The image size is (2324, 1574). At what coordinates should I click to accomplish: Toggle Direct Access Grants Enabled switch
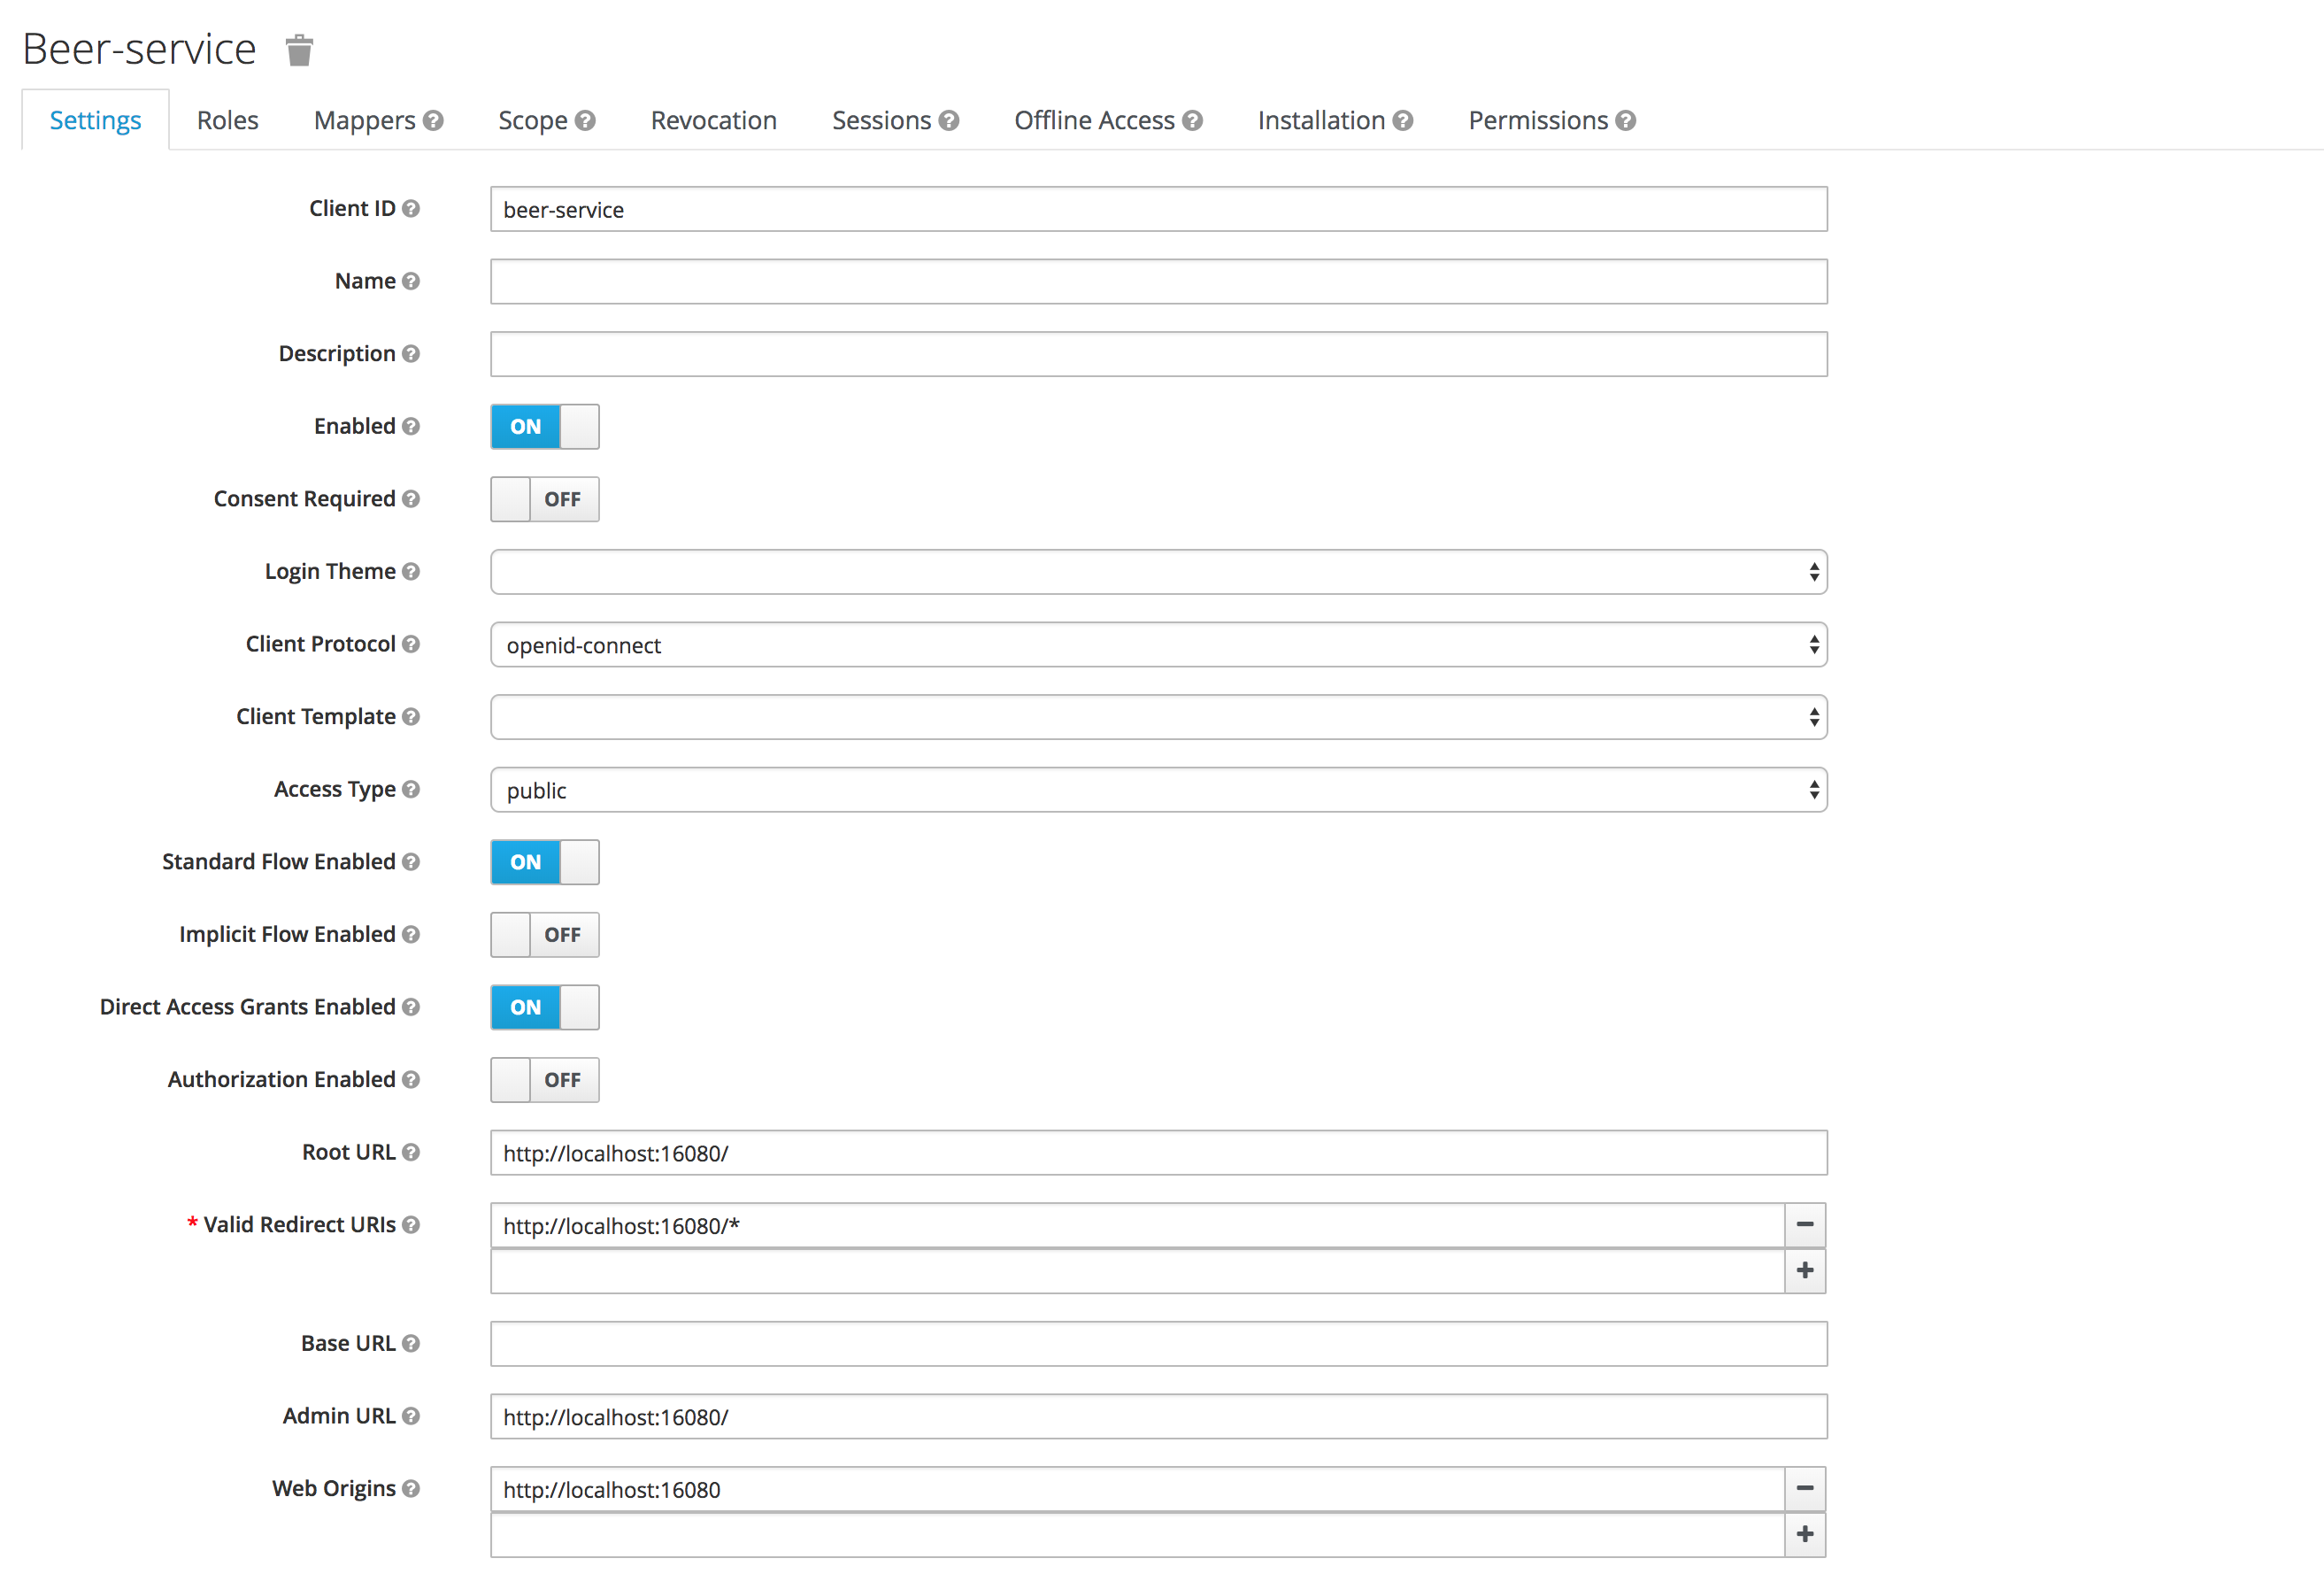(544, 1007)
